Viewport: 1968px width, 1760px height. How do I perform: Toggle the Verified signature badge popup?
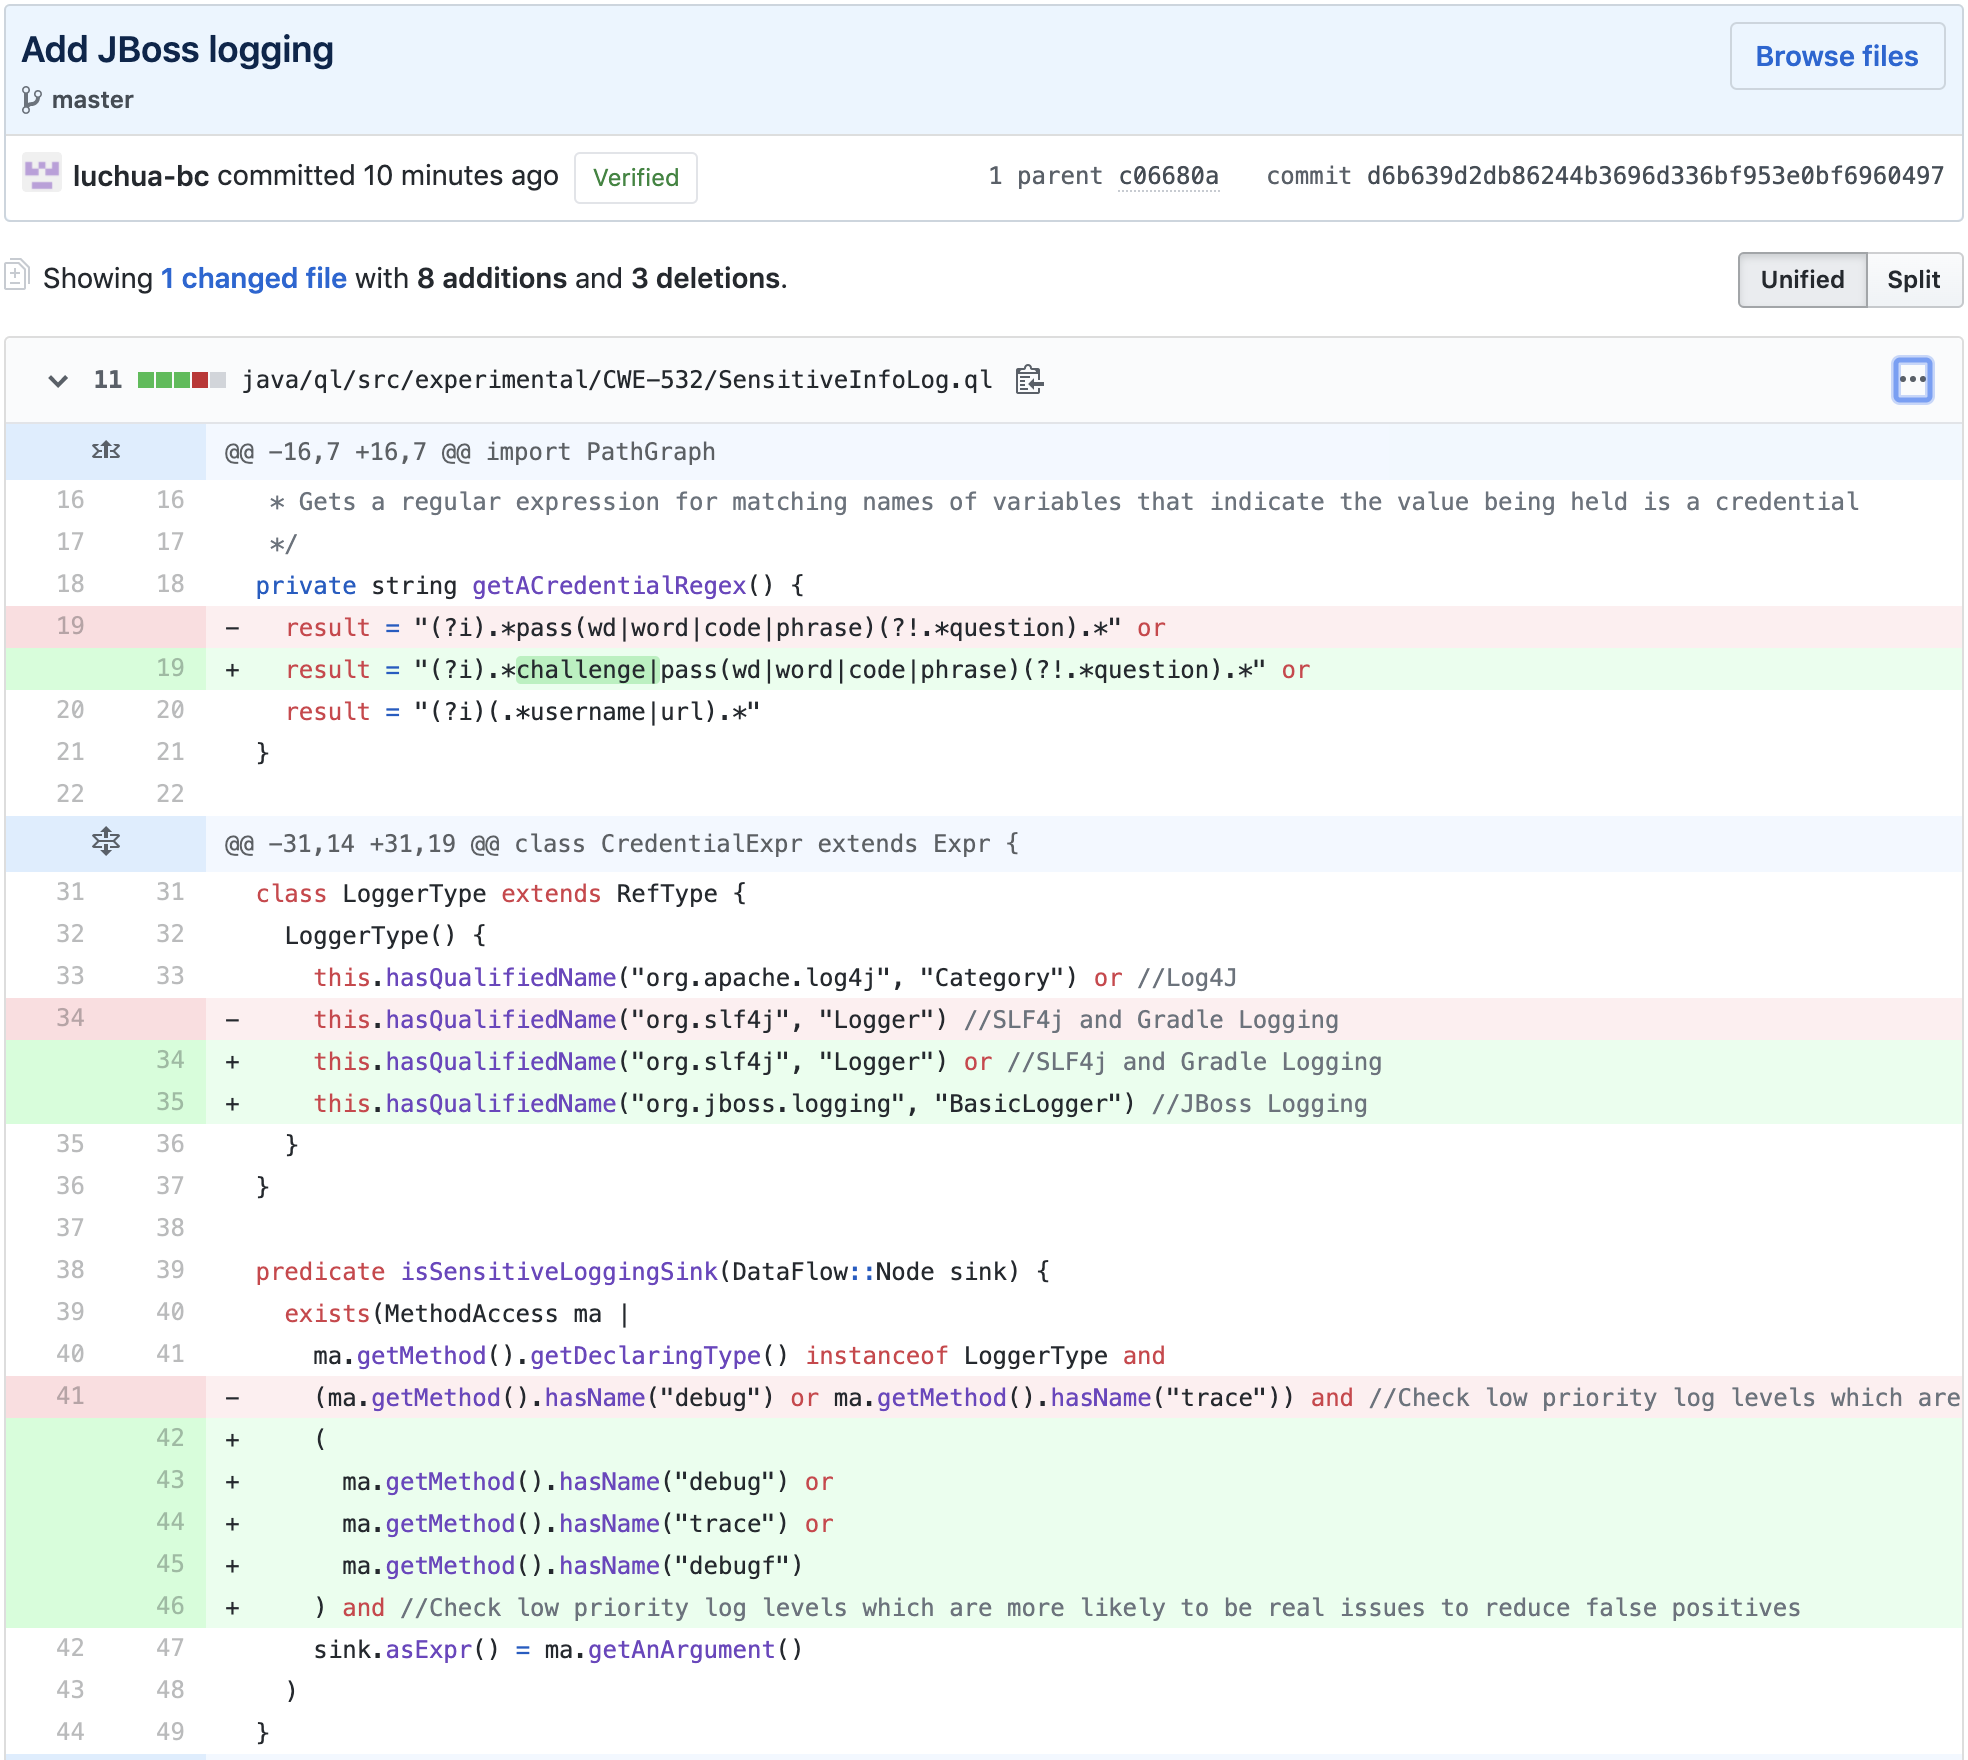pos(635,178)
